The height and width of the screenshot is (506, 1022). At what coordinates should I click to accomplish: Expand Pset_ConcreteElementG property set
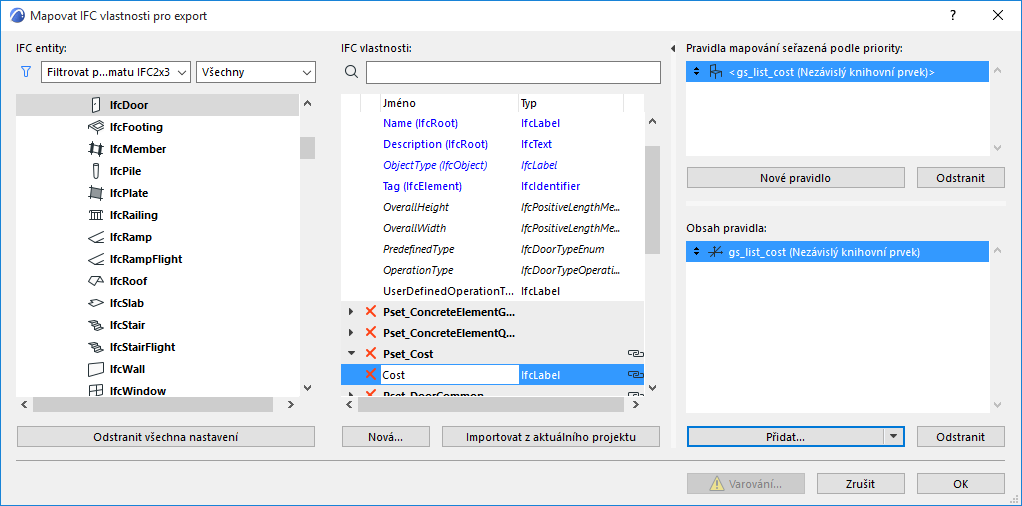coord(352,312)
